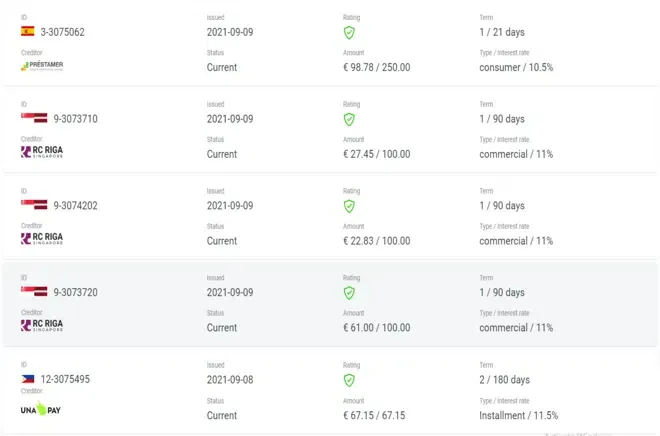Image resolution: width=660 pixels, height=436 pixels.
Task: Click the Spain flag beside loan 3-3075062
Action: click(28, 31)
